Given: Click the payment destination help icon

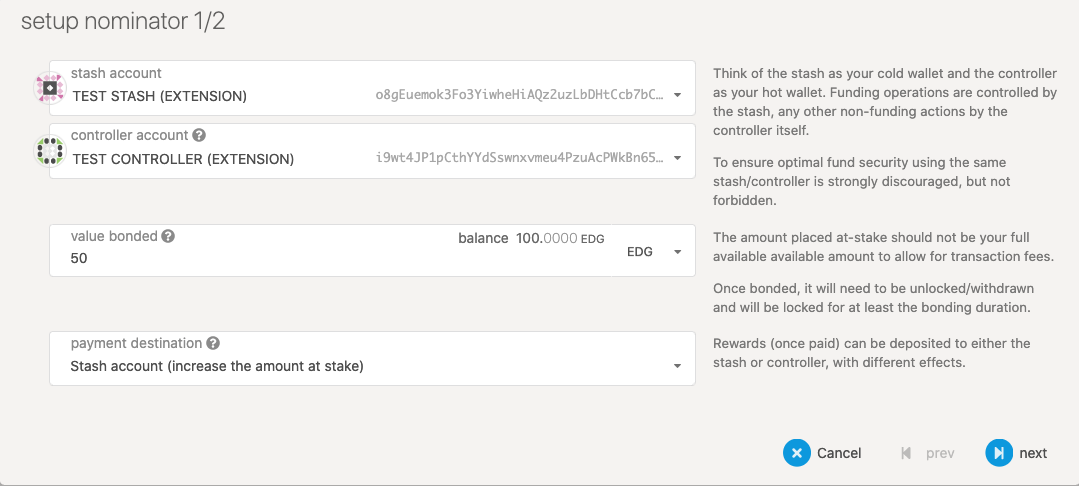Looking at the screenshot, I should [x=213, y=343].
